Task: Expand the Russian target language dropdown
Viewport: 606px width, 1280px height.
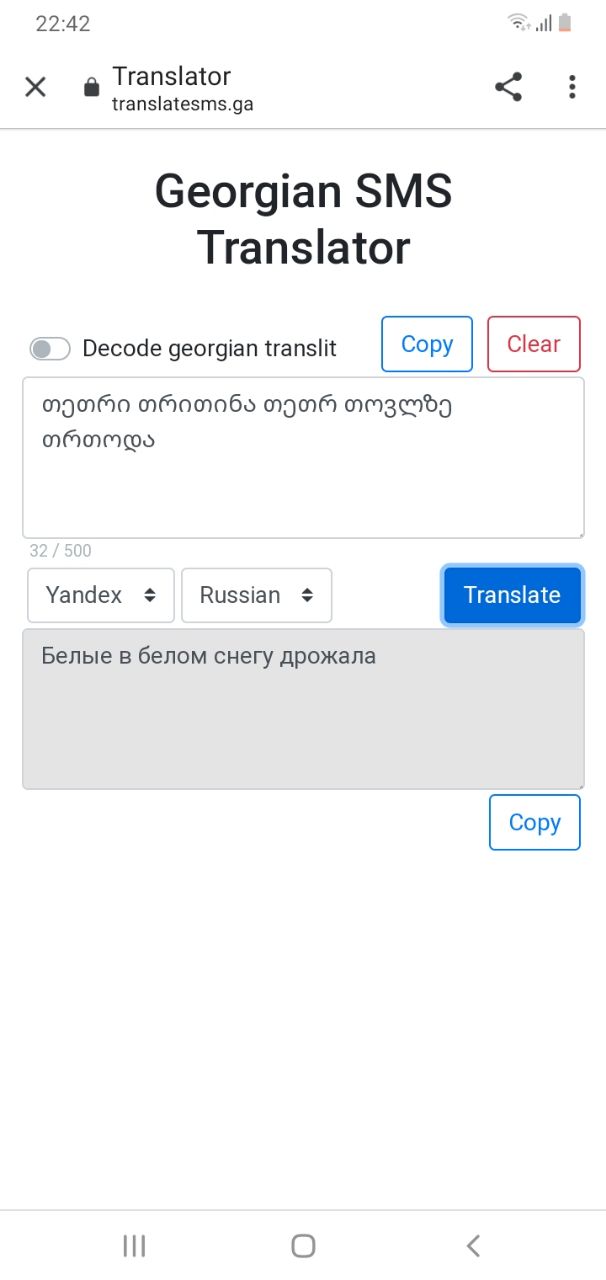Action: point(256,595)
